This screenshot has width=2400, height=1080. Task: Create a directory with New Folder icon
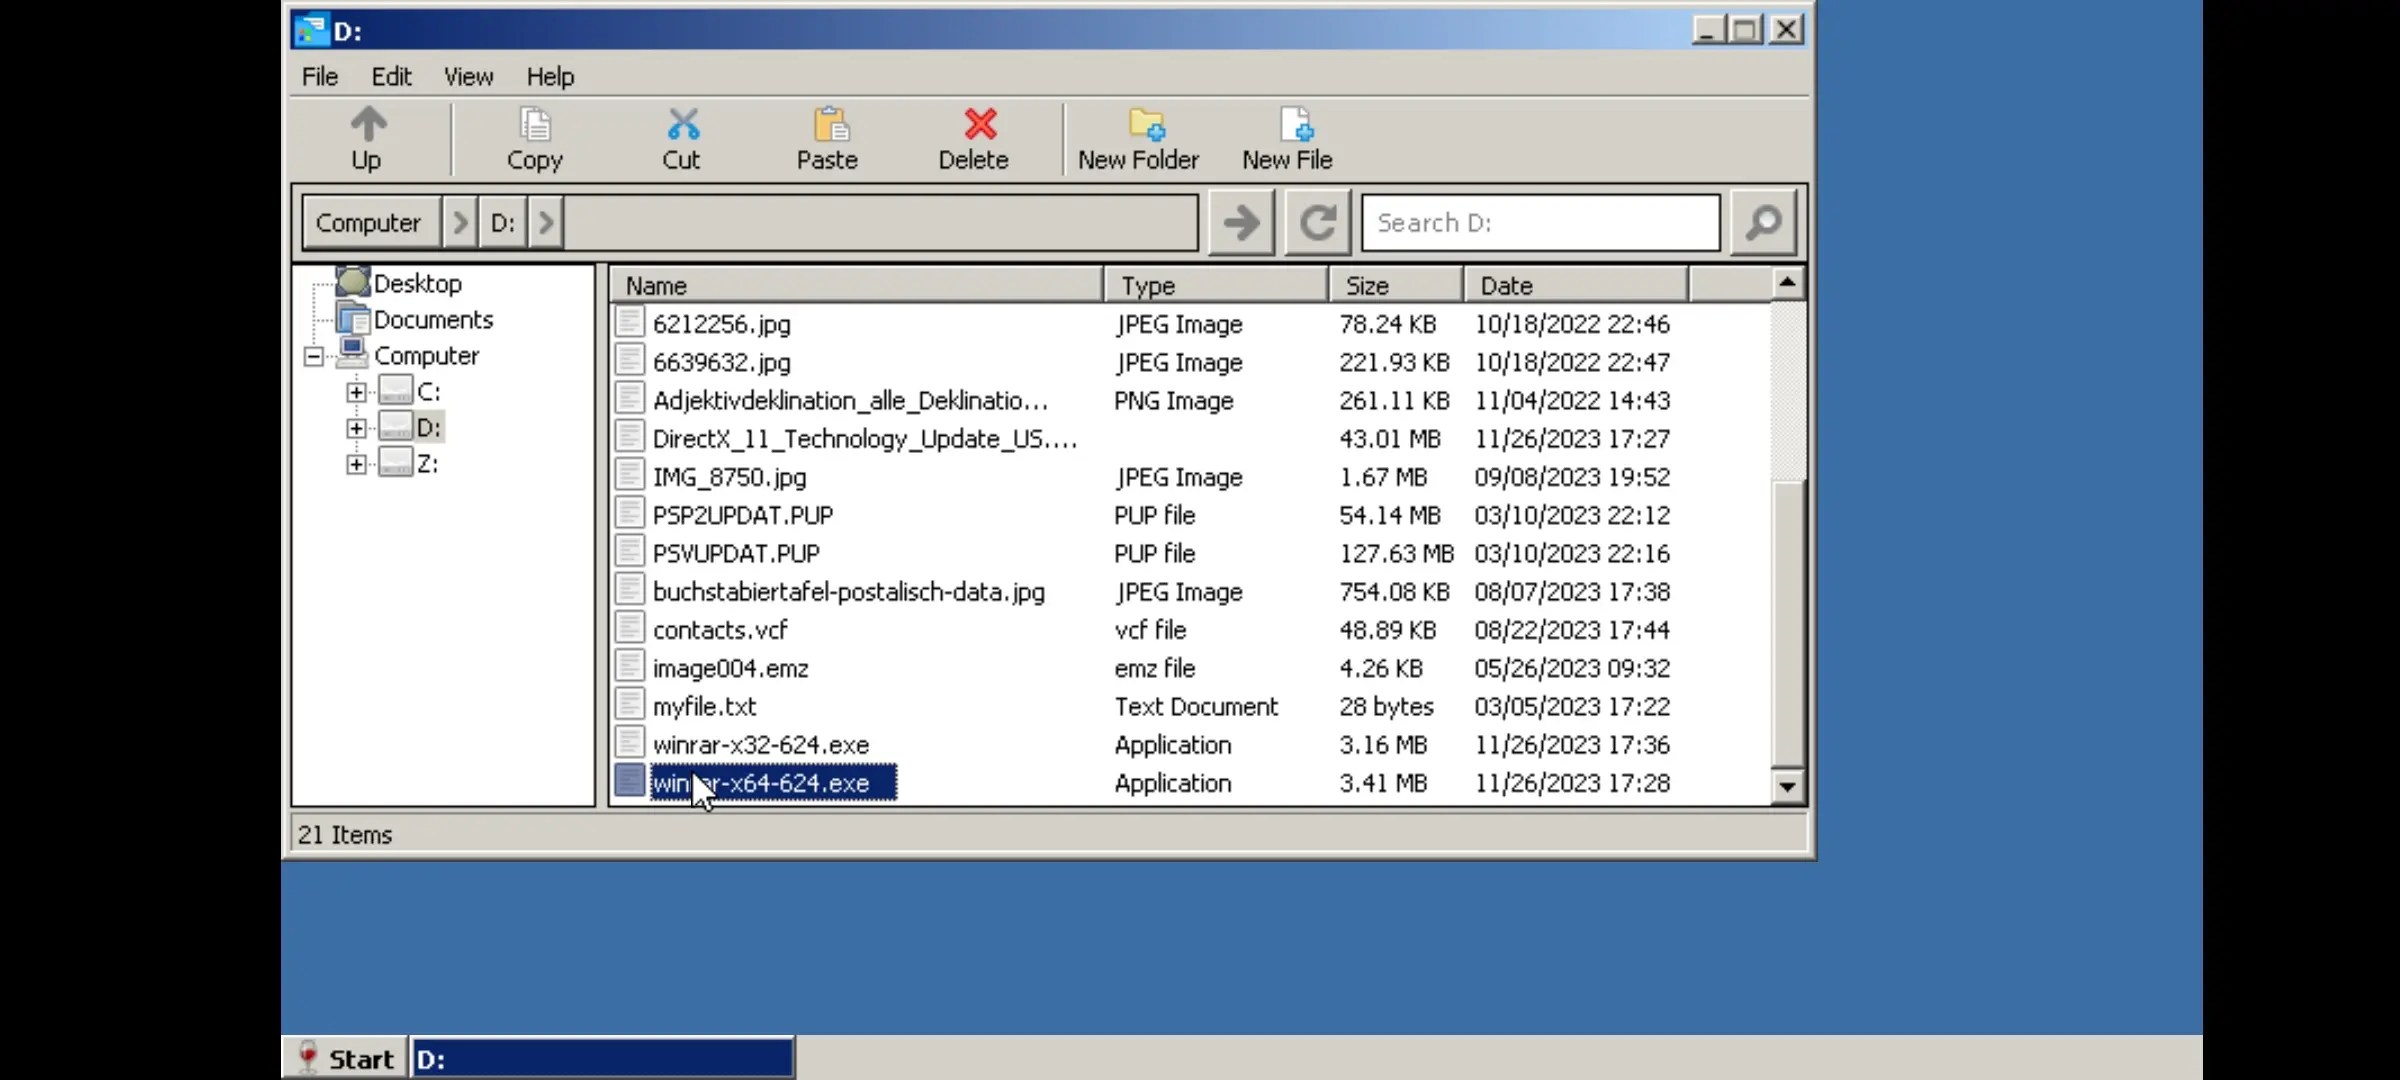[x=1140, y=140]
